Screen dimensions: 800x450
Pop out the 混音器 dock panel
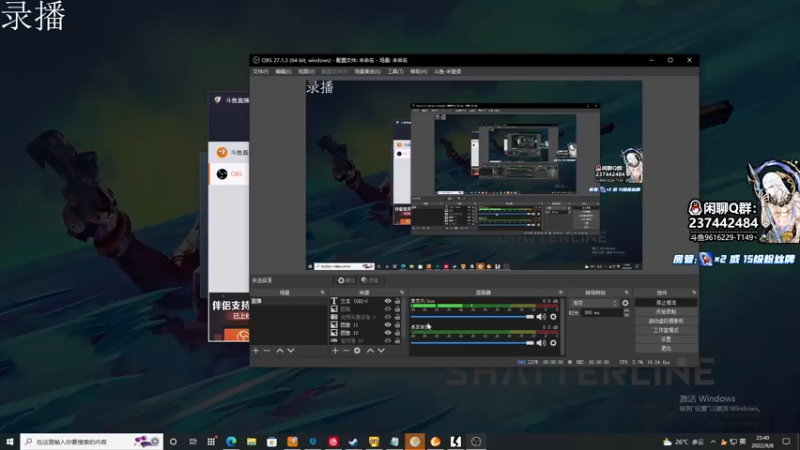click(x=561, y=292)
